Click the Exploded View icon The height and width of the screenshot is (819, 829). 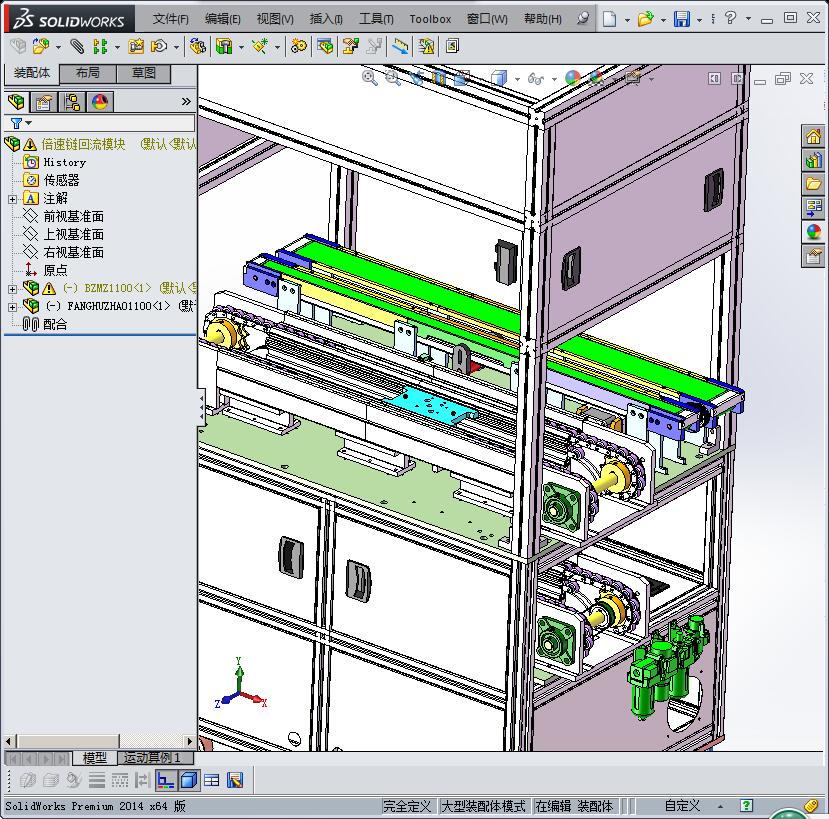point(350,47)
